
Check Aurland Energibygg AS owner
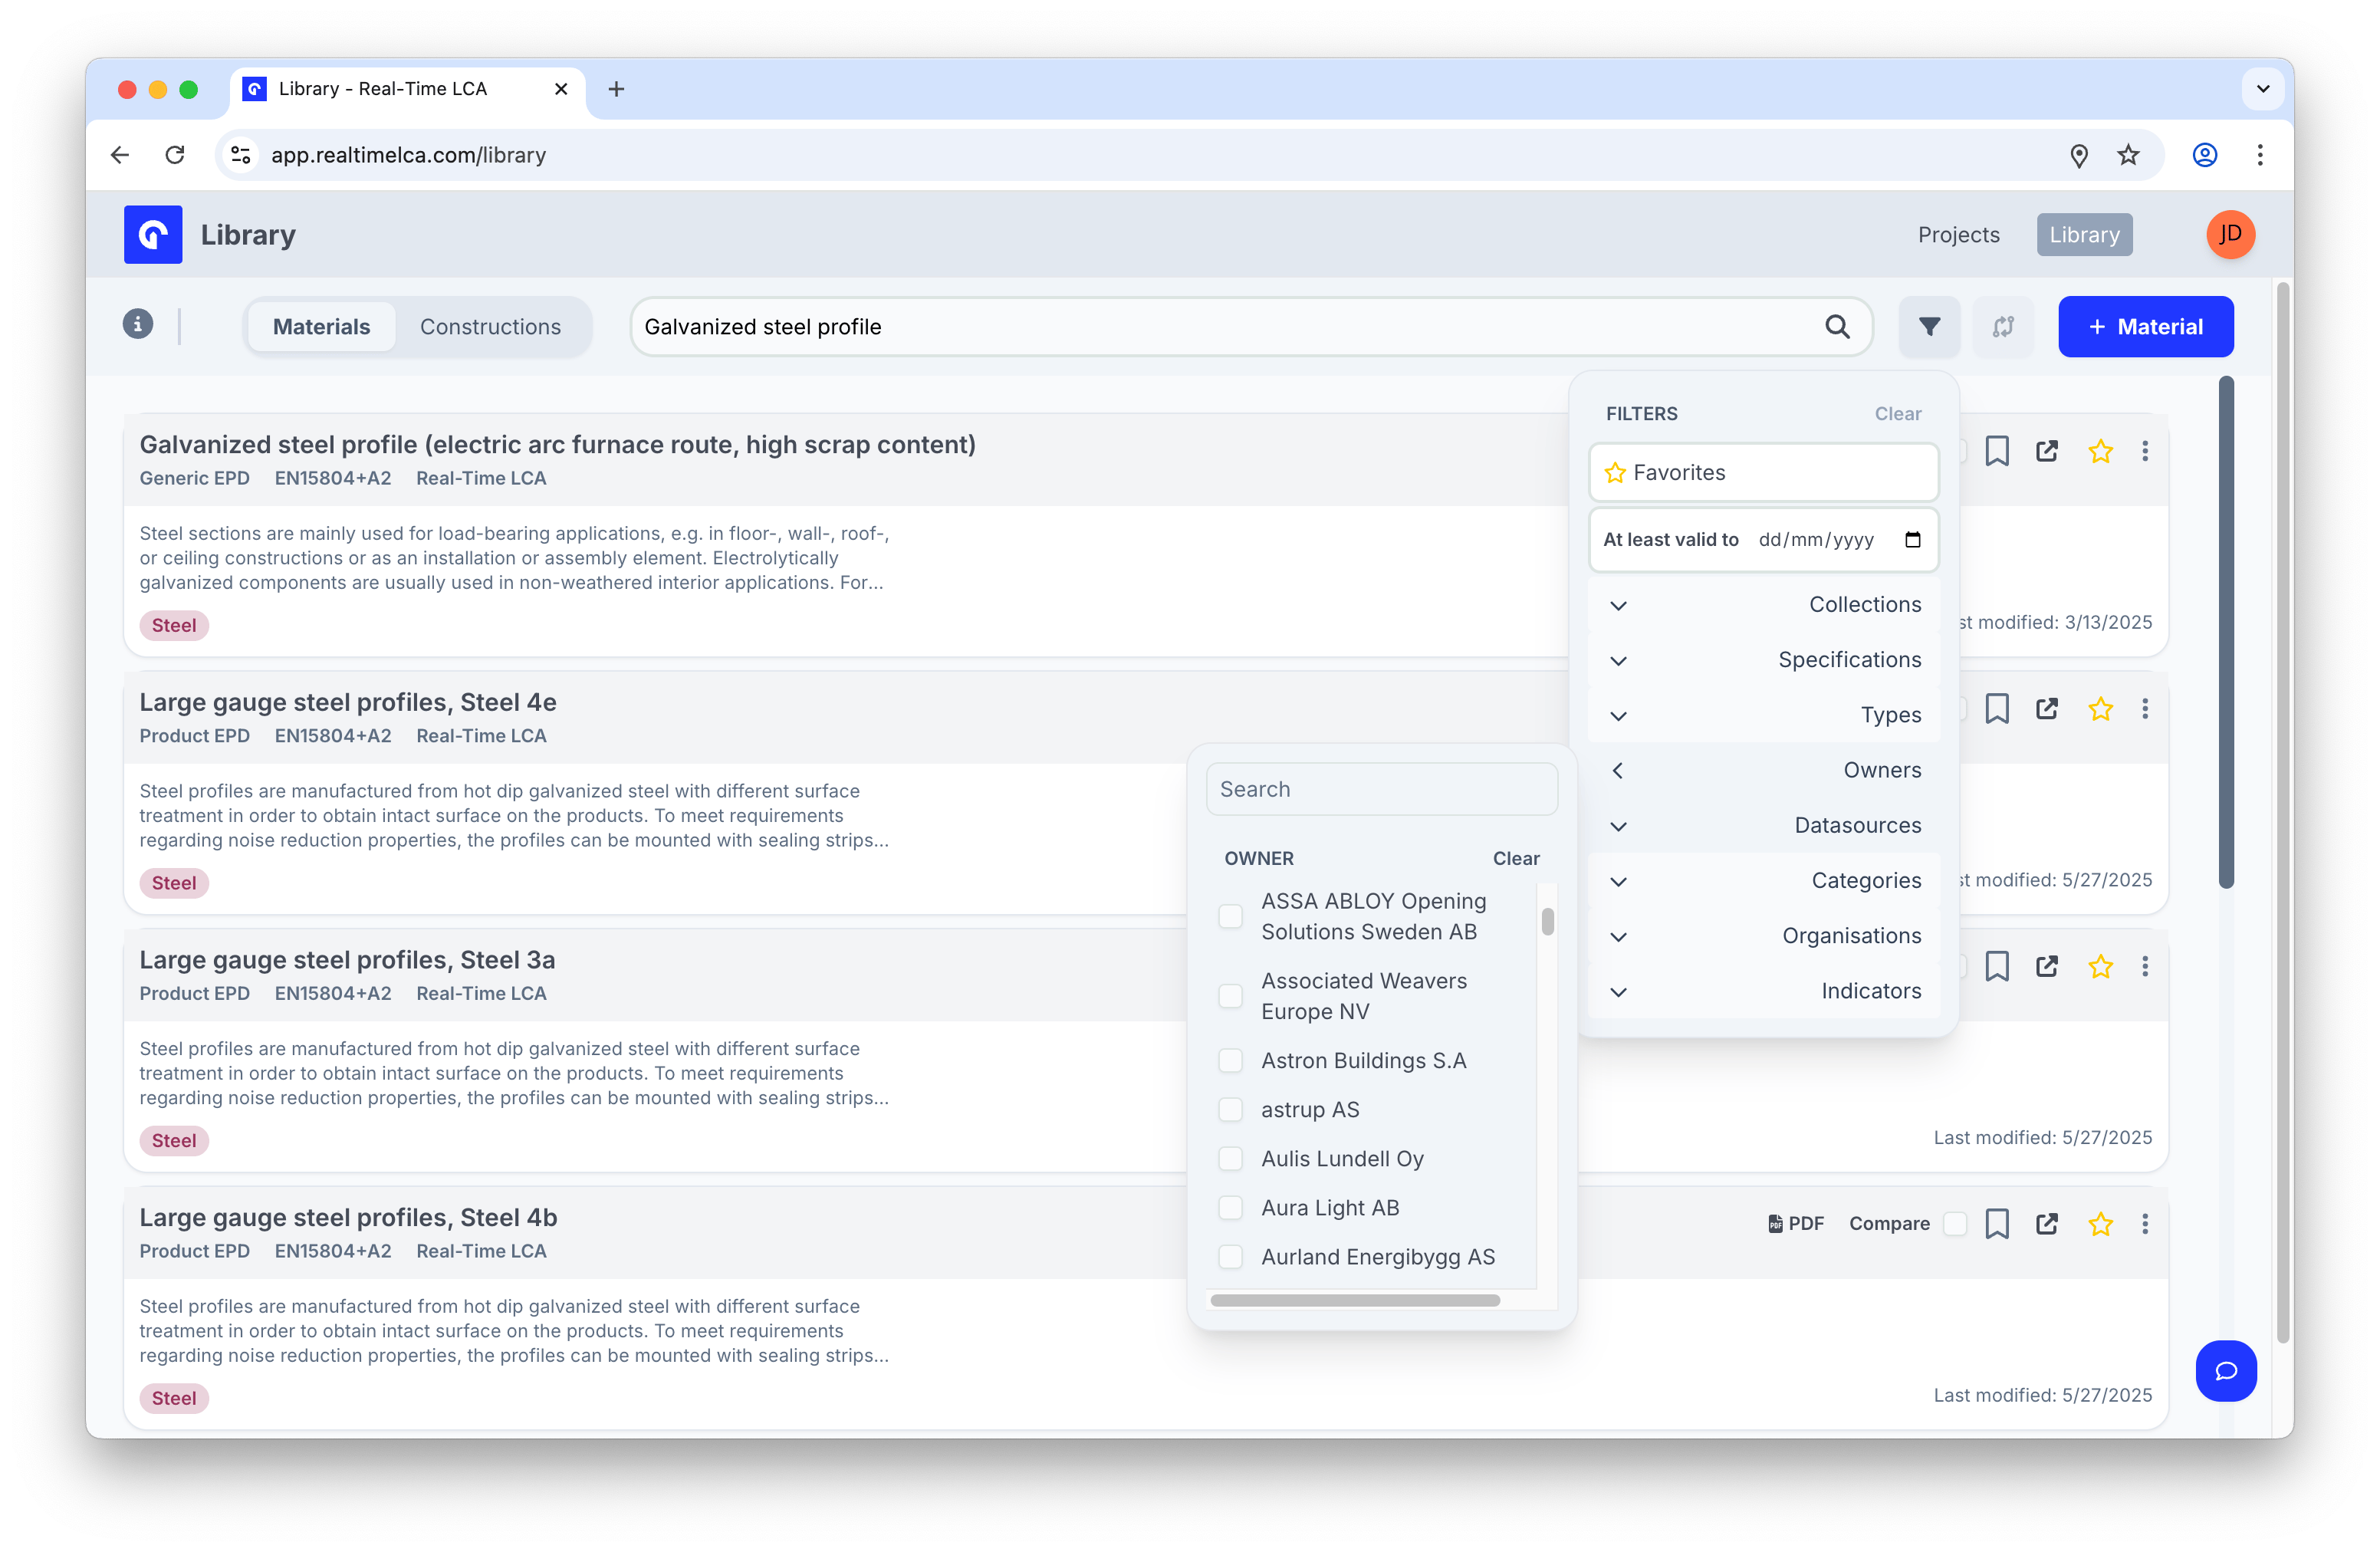(1230, 1257)
